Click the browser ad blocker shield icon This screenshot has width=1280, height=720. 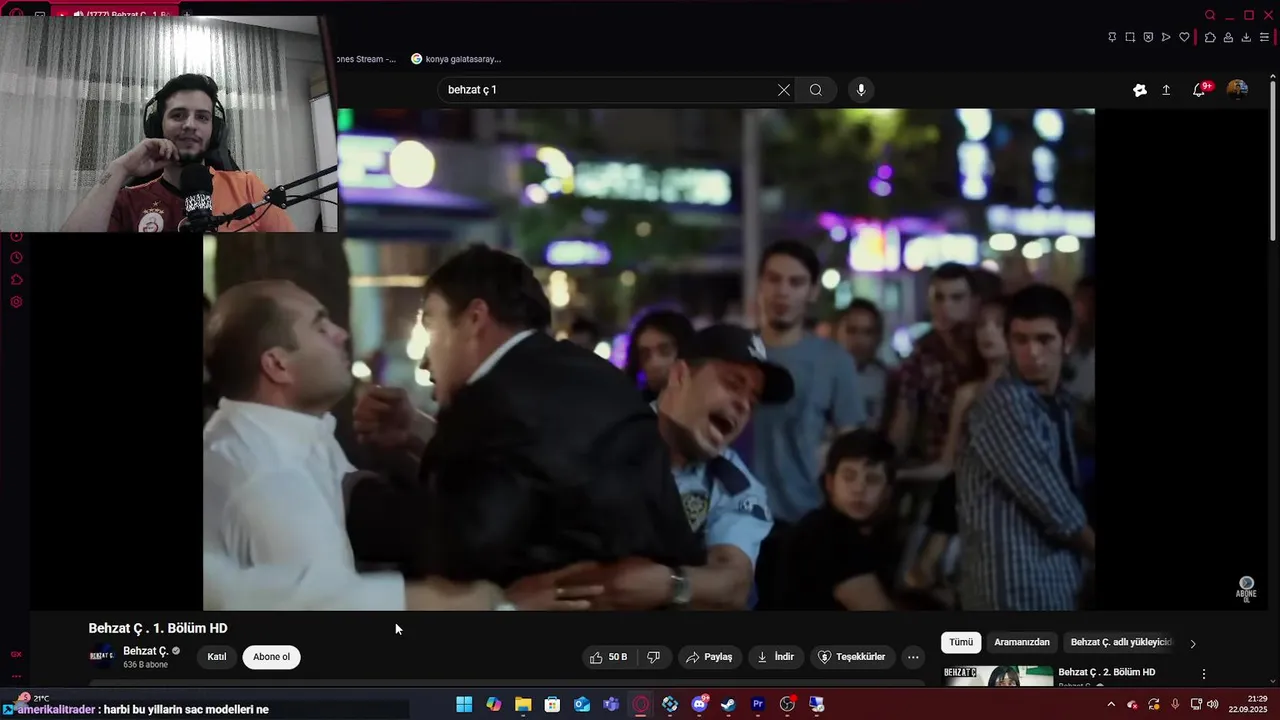click(x=1148, y=37)
